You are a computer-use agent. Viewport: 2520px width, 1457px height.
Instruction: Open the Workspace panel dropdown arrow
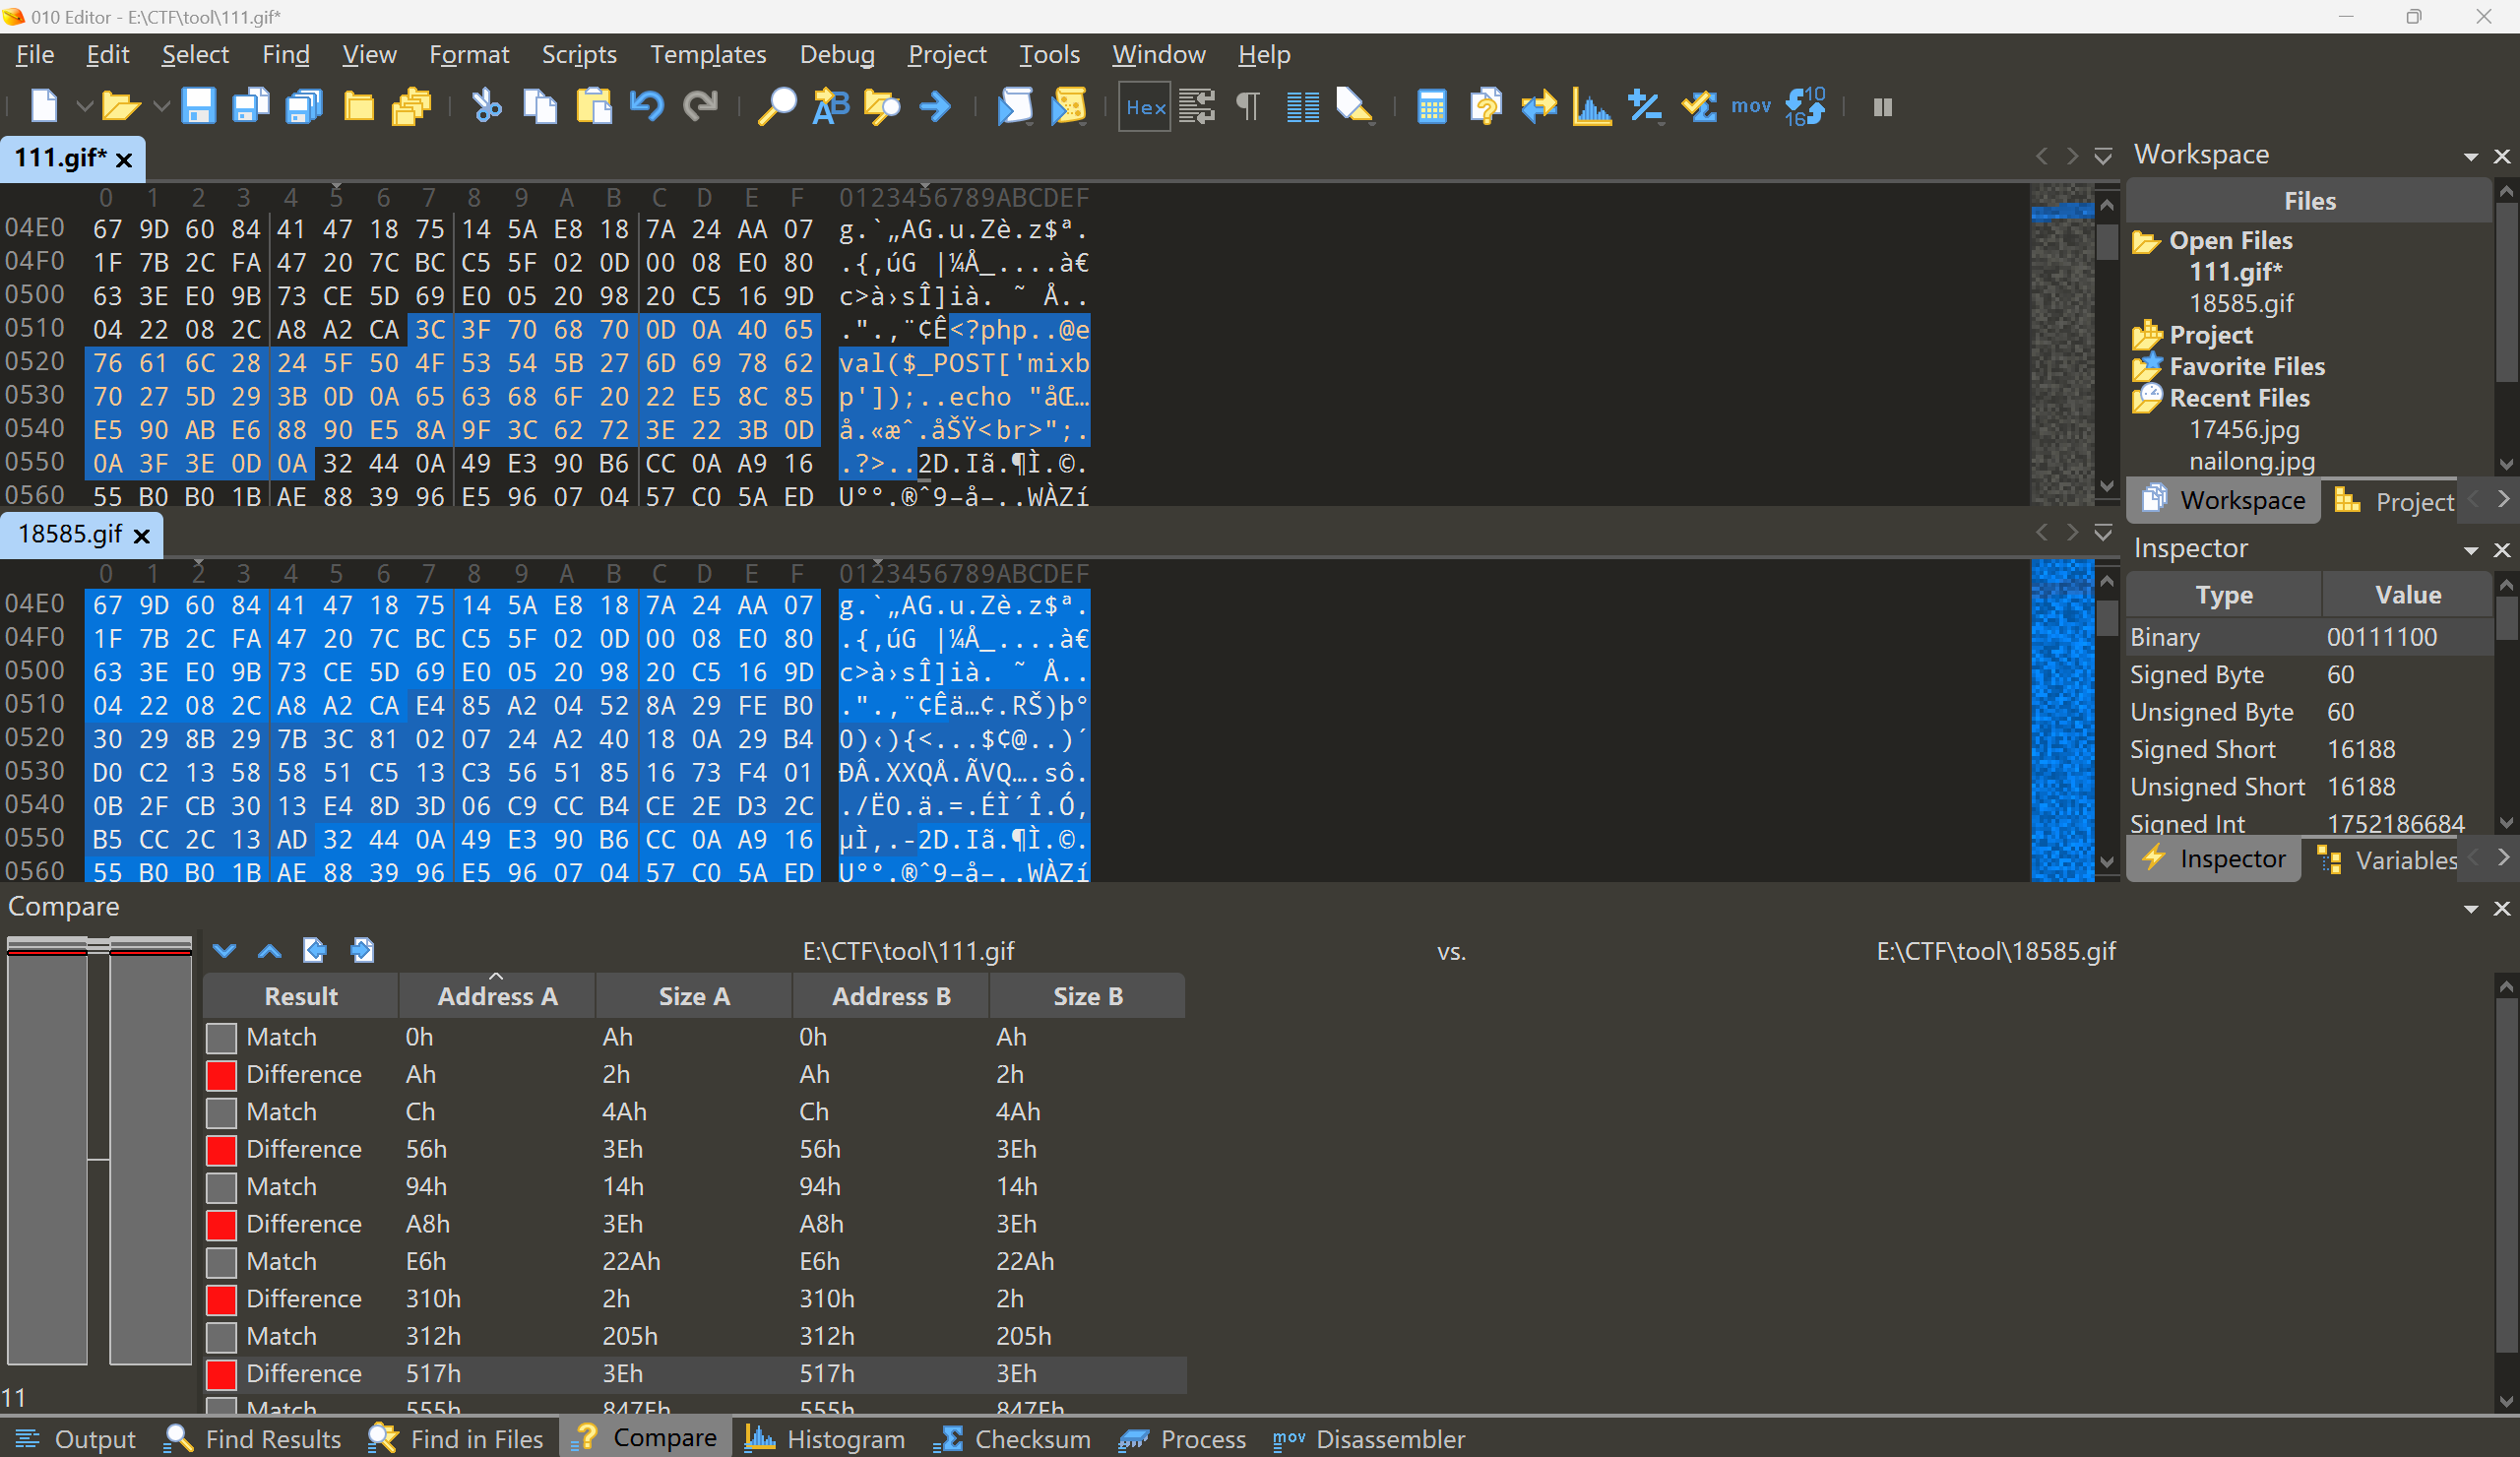click(x=2471, y=157)
